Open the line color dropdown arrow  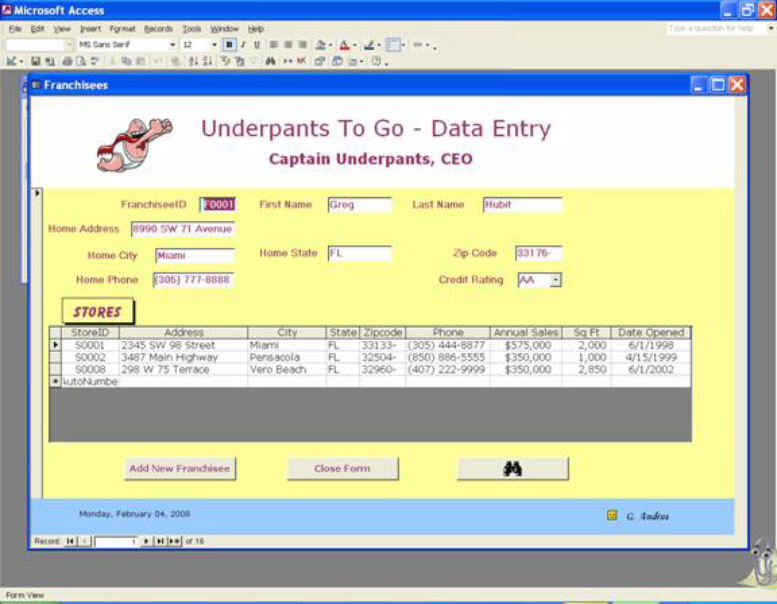click(x=379, y=46)
